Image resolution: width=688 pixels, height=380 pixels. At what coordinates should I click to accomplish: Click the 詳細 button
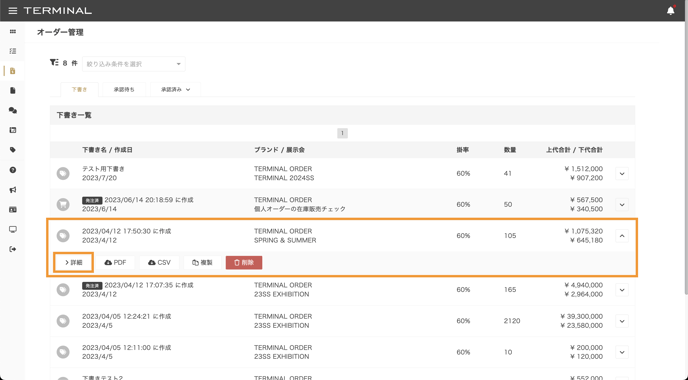74,262
